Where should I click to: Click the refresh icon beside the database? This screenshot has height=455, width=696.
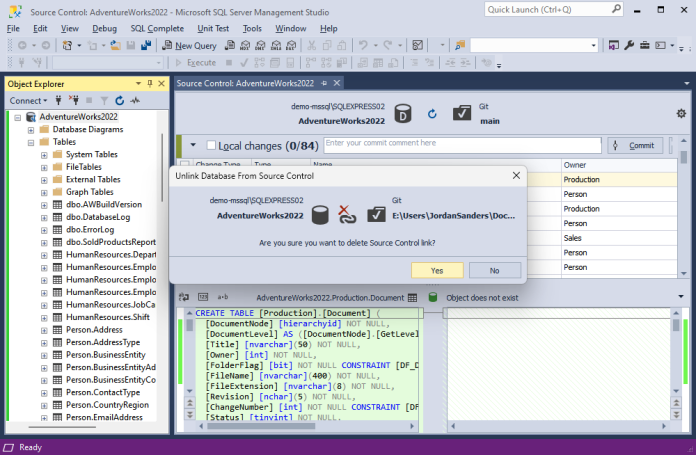pos(432,114)
